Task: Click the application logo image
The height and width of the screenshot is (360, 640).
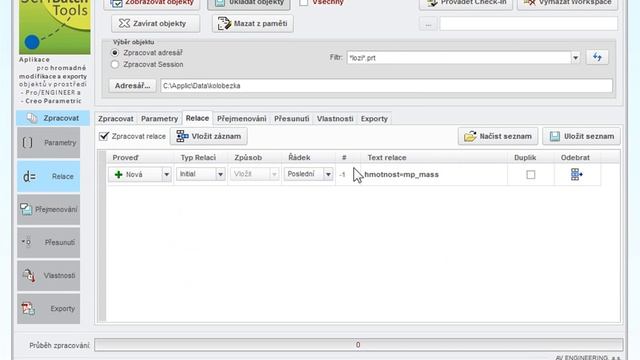Action: point(55,27)
